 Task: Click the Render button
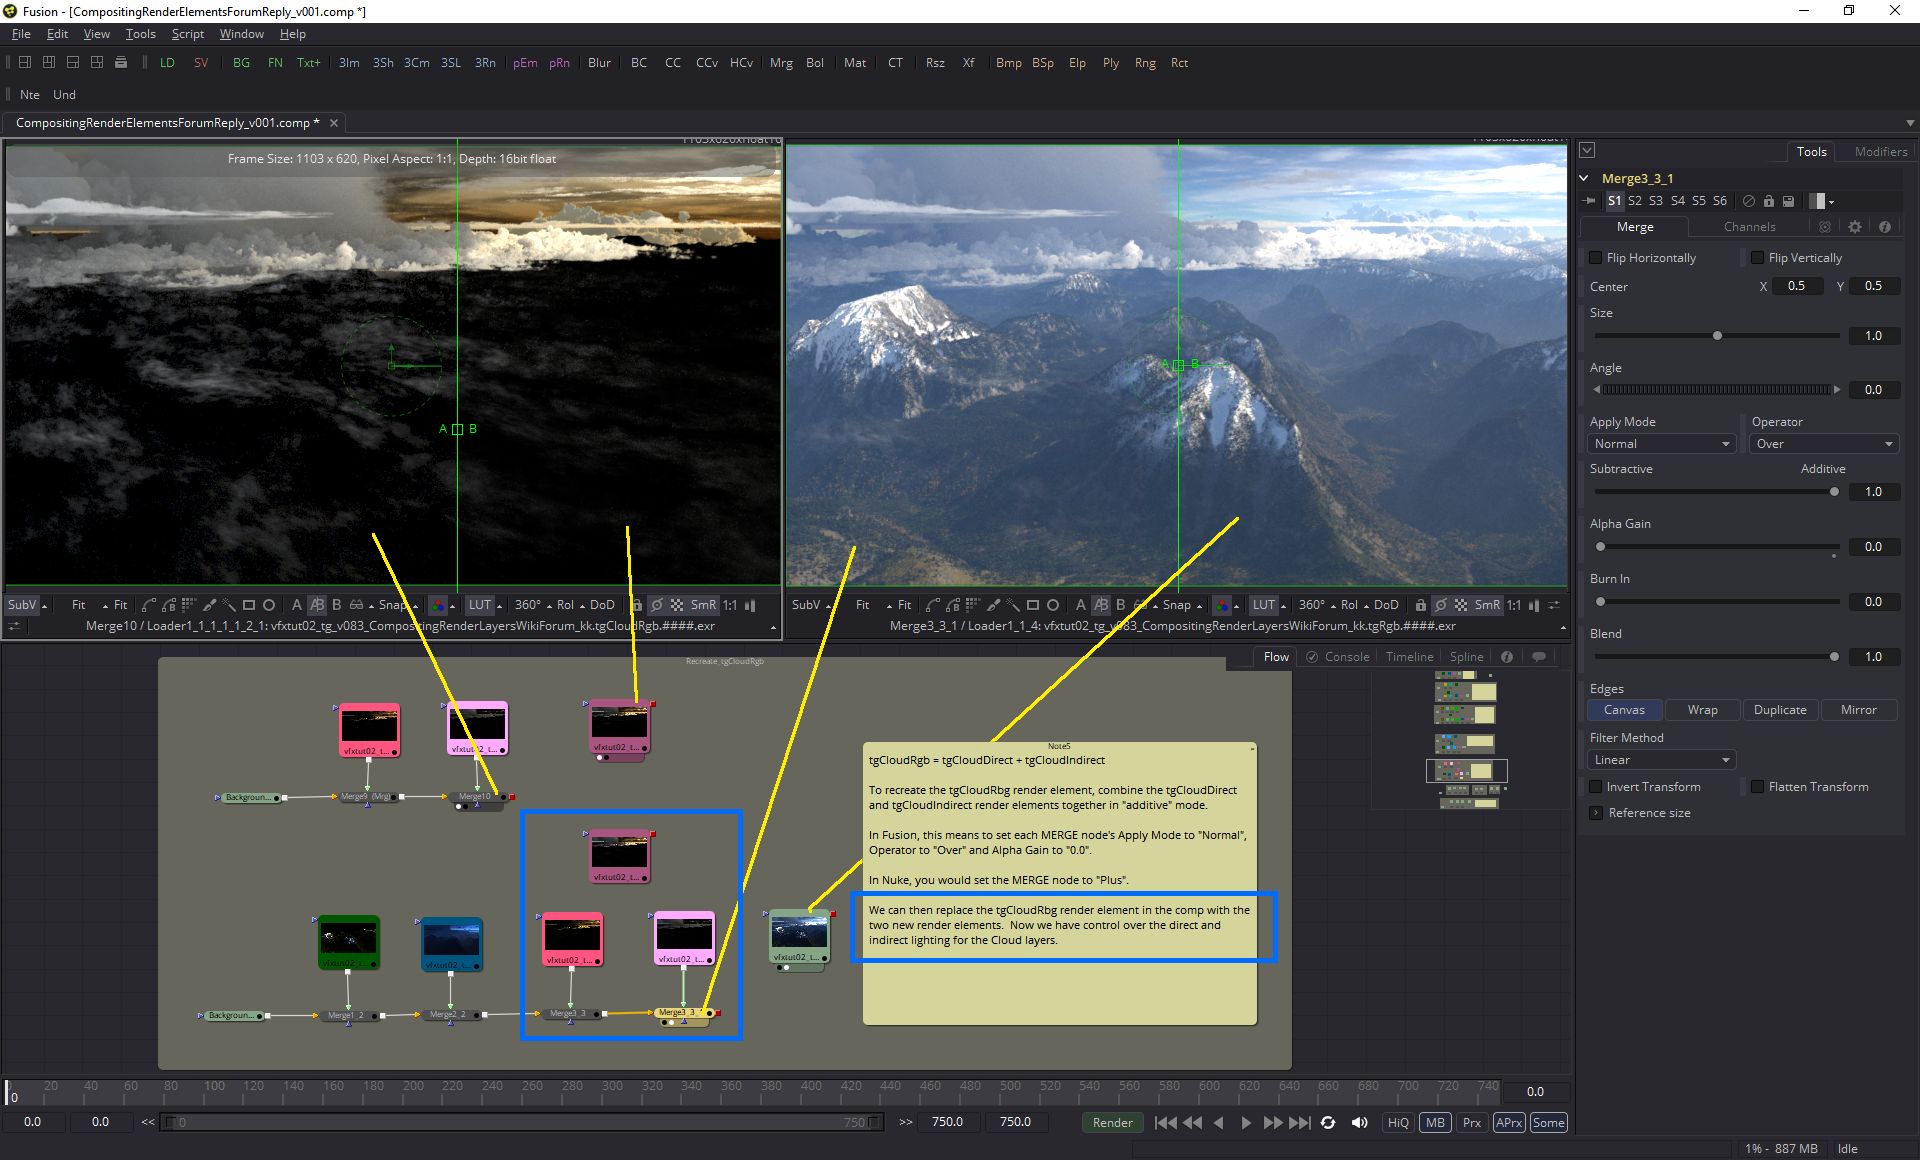pos(1112,1123)
